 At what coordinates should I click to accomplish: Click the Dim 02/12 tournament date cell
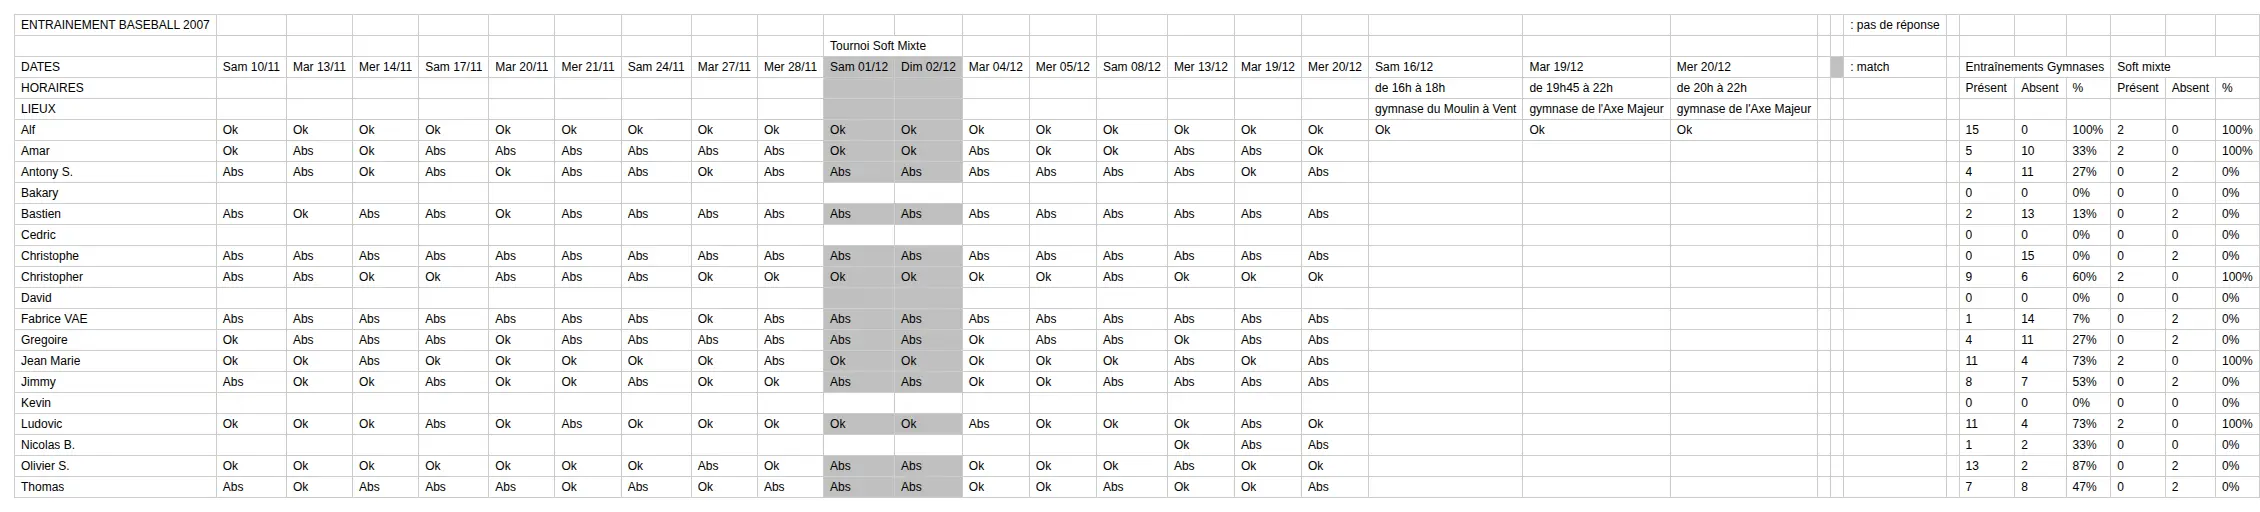929,67
